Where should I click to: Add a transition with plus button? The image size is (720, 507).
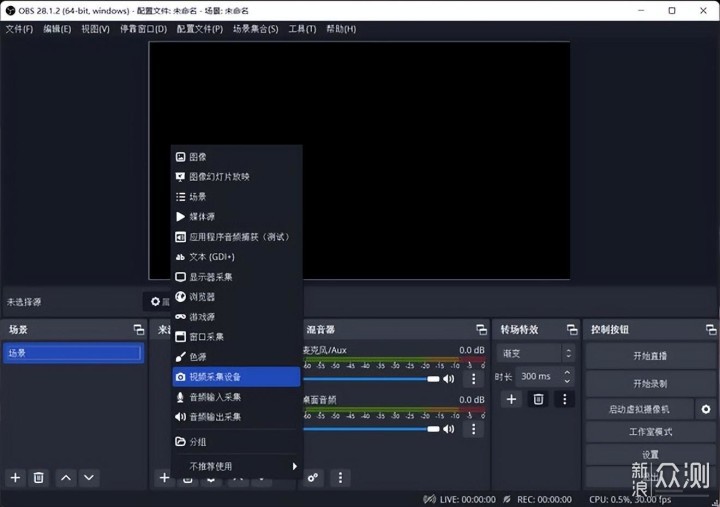click(x=512, y=399)
